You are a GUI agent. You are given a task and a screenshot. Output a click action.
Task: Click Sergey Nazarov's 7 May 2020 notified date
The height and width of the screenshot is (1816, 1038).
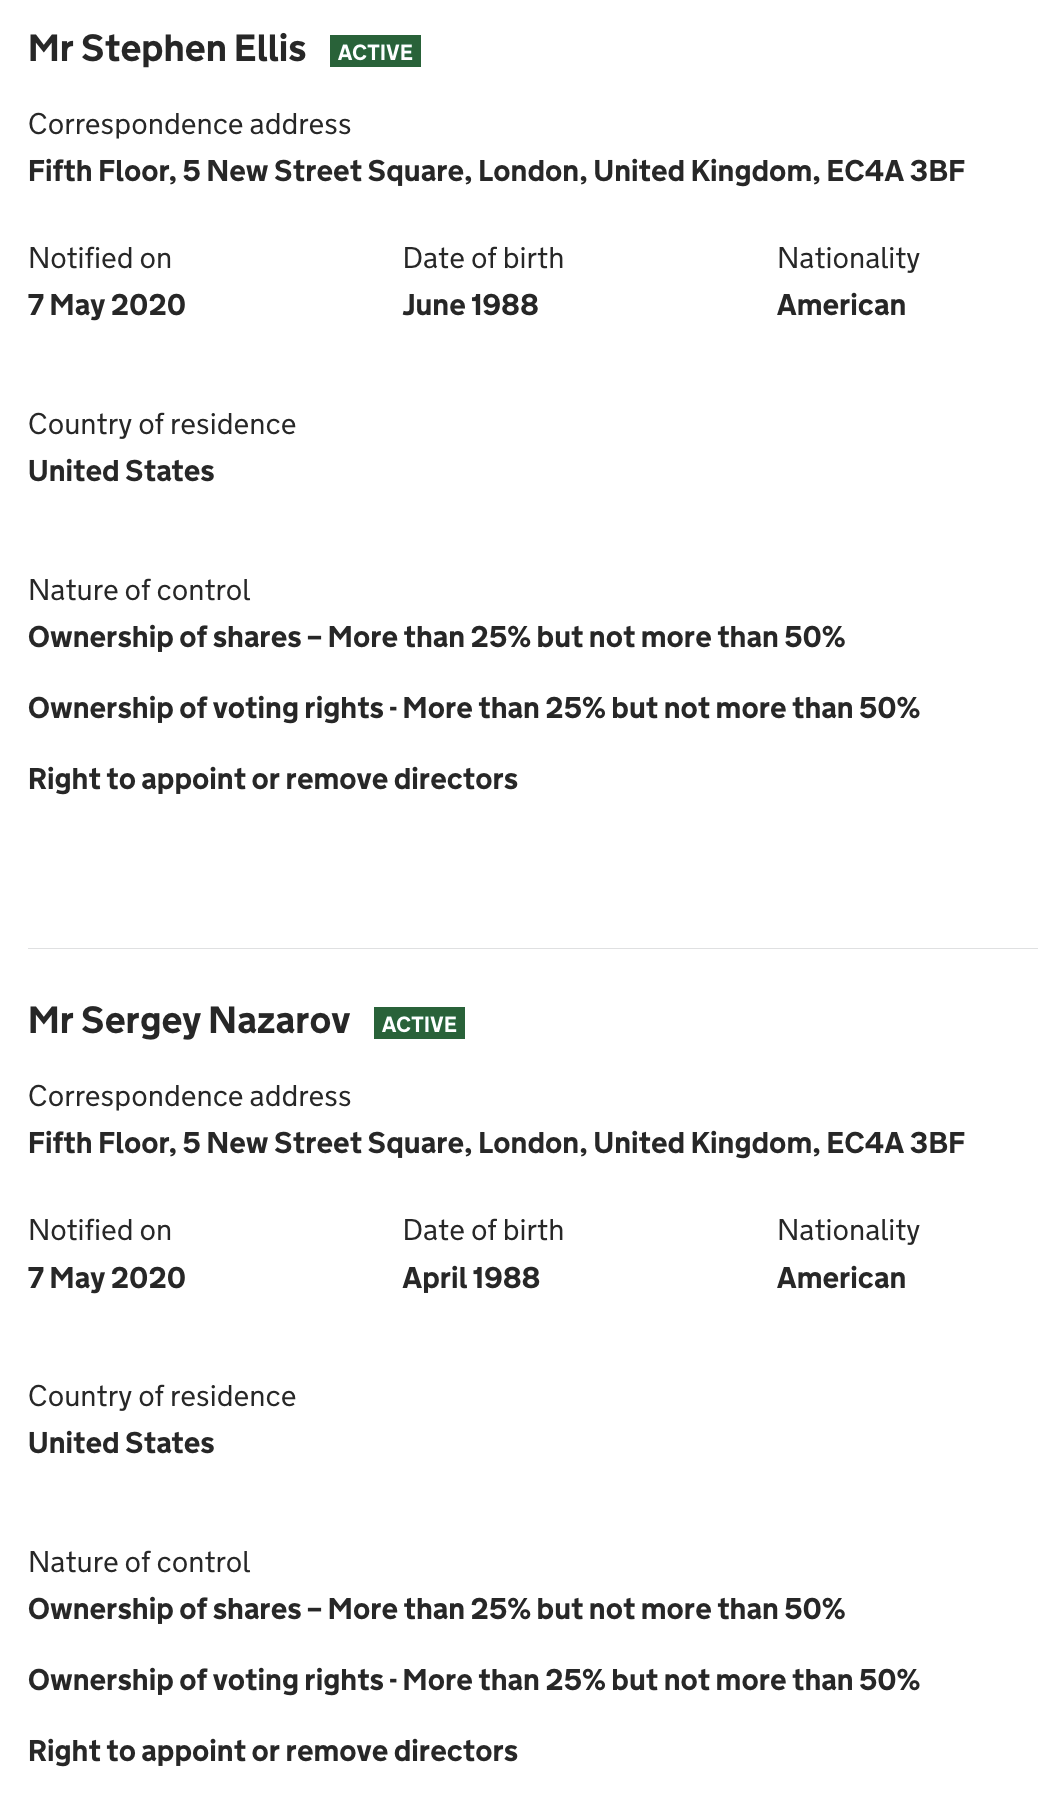pyautogui.click(x=107, y=1278)
